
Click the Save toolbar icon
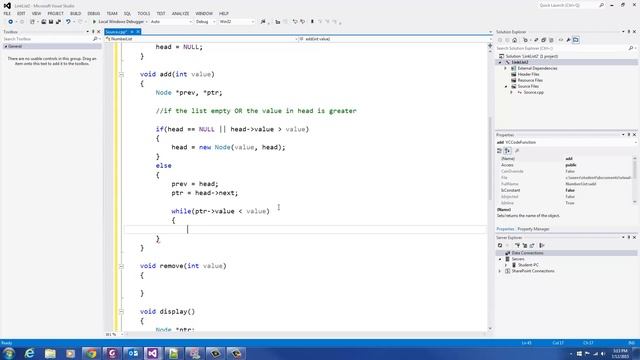tap(51, 22)
